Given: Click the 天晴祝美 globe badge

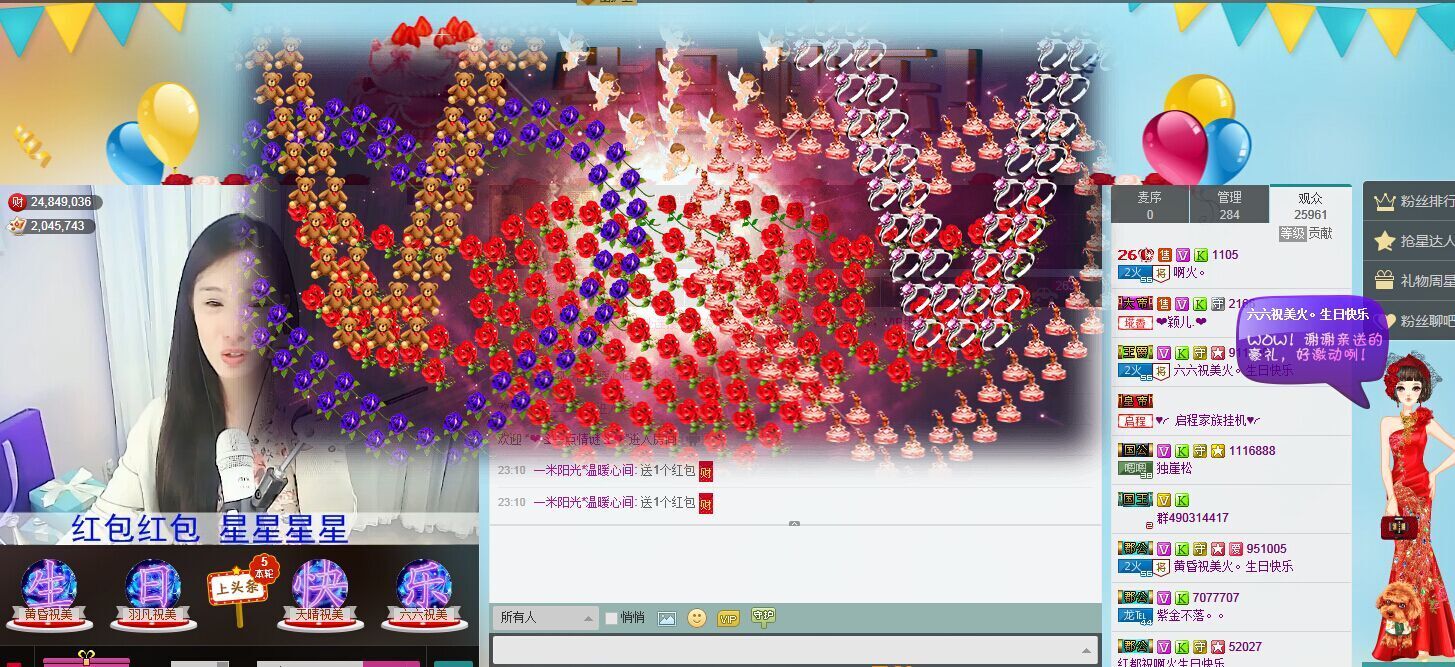Looking at the screenshot, I should point(319,594).
